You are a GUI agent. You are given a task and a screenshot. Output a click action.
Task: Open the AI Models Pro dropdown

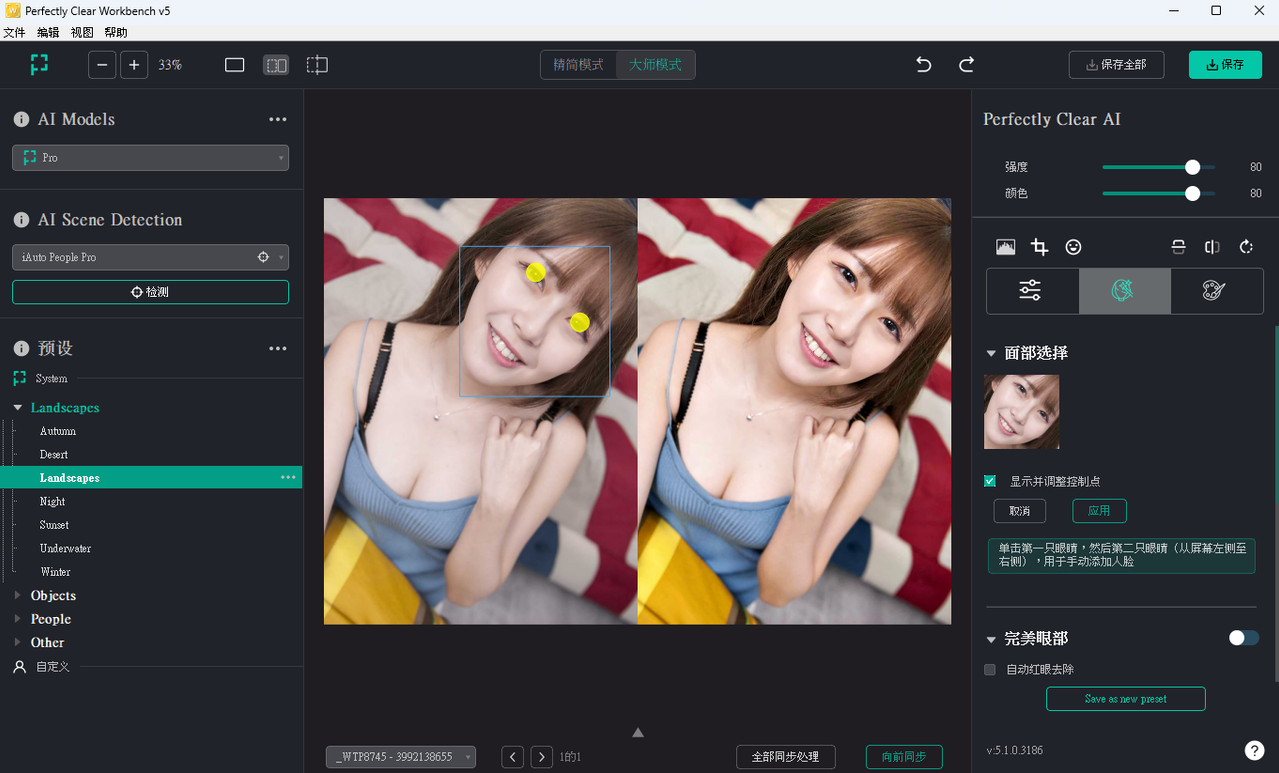coord(150,158)
